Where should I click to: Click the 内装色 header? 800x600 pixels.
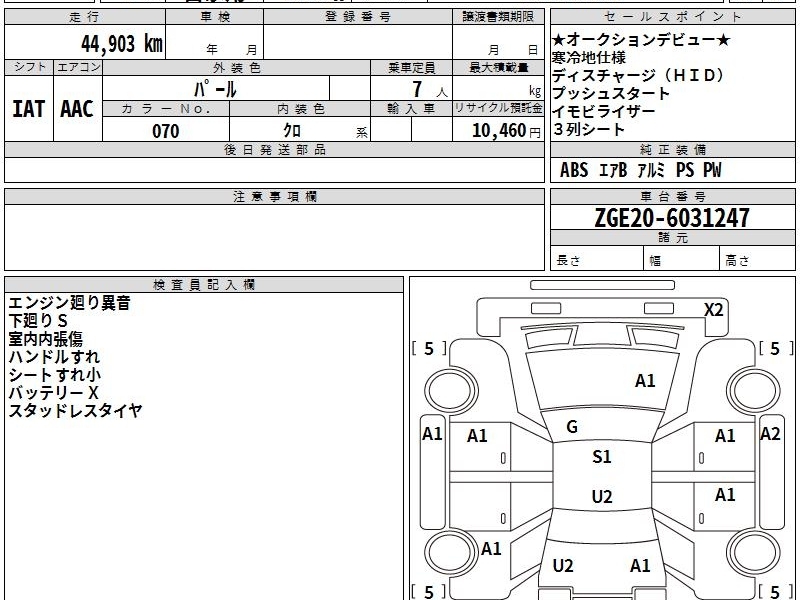300,109
